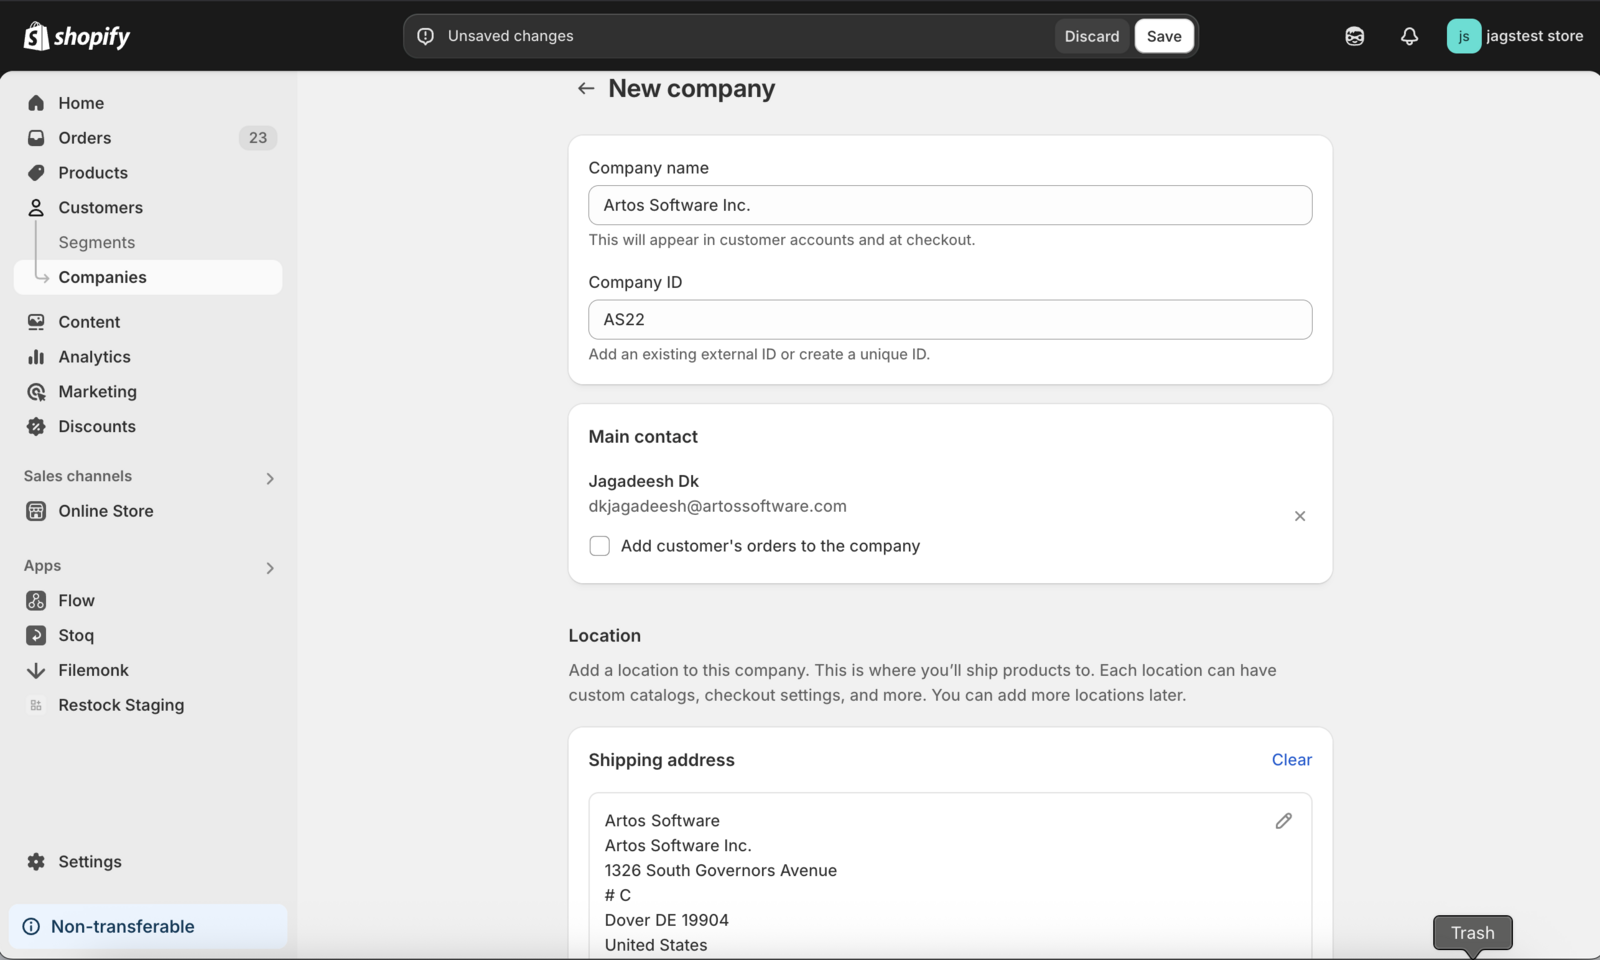Click the Non-transferable banner
The width and height of the screenshot is (1600, 960).
[148, 927]
